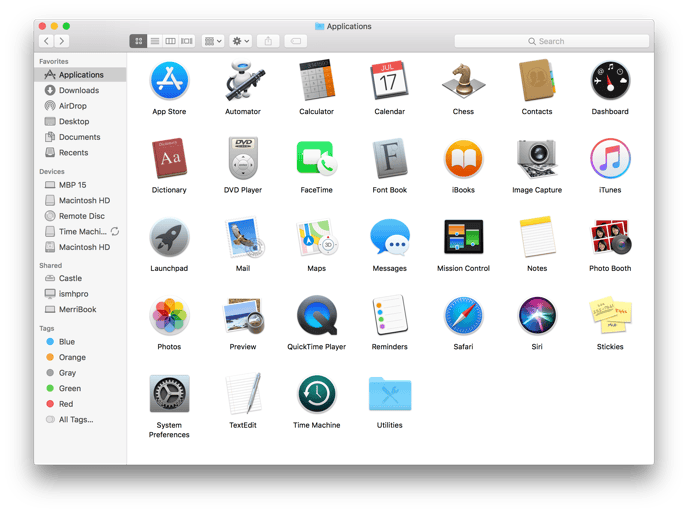The height and width of the screenshot is (513, 688).
Task: Open the Action gear dropdown menu
Action: click(x=240, y=41)
